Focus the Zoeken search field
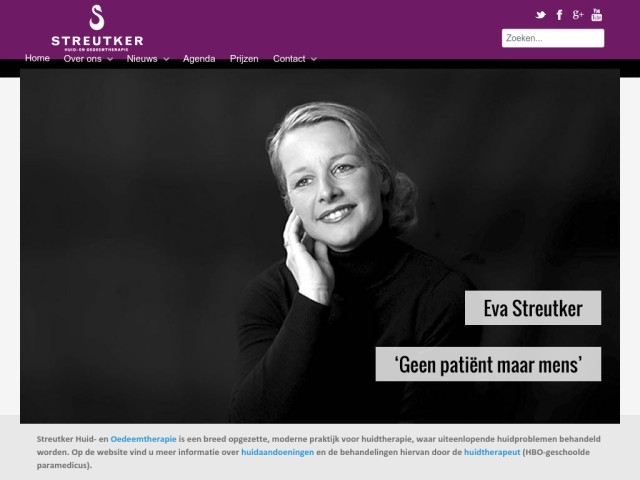Viewport: 640px width, 480px height. (553, 38)
